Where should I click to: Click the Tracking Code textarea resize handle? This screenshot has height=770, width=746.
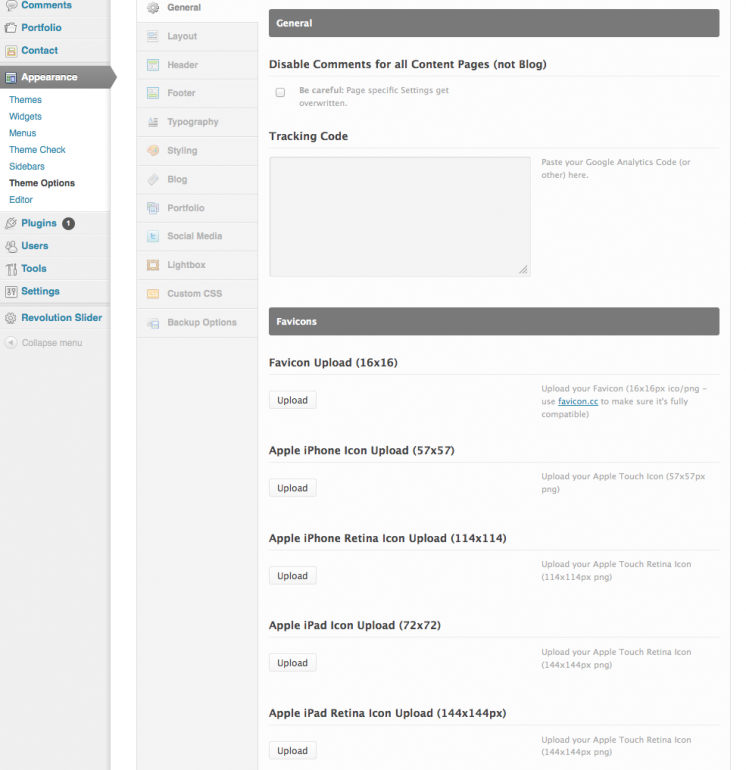click(x=524, y=270)
